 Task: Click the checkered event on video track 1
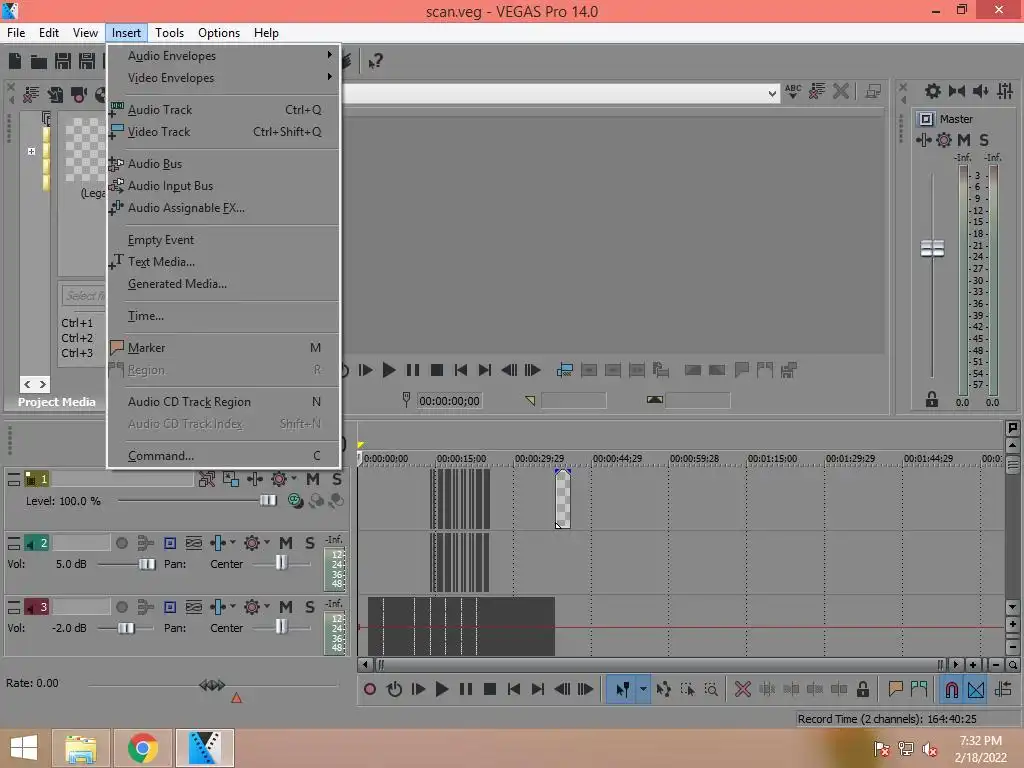pos(562,499)
